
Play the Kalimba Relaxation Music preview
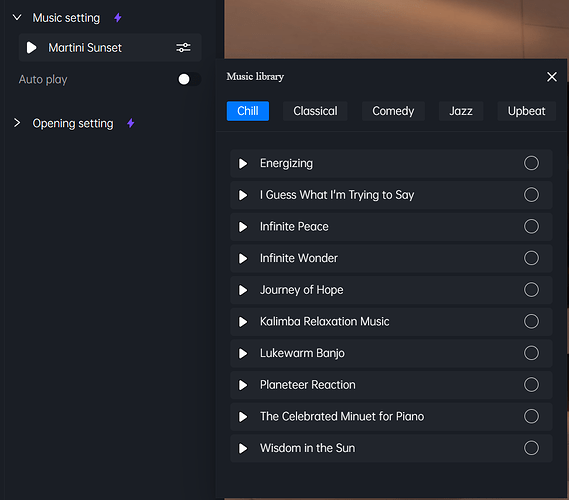coord(243,322)
